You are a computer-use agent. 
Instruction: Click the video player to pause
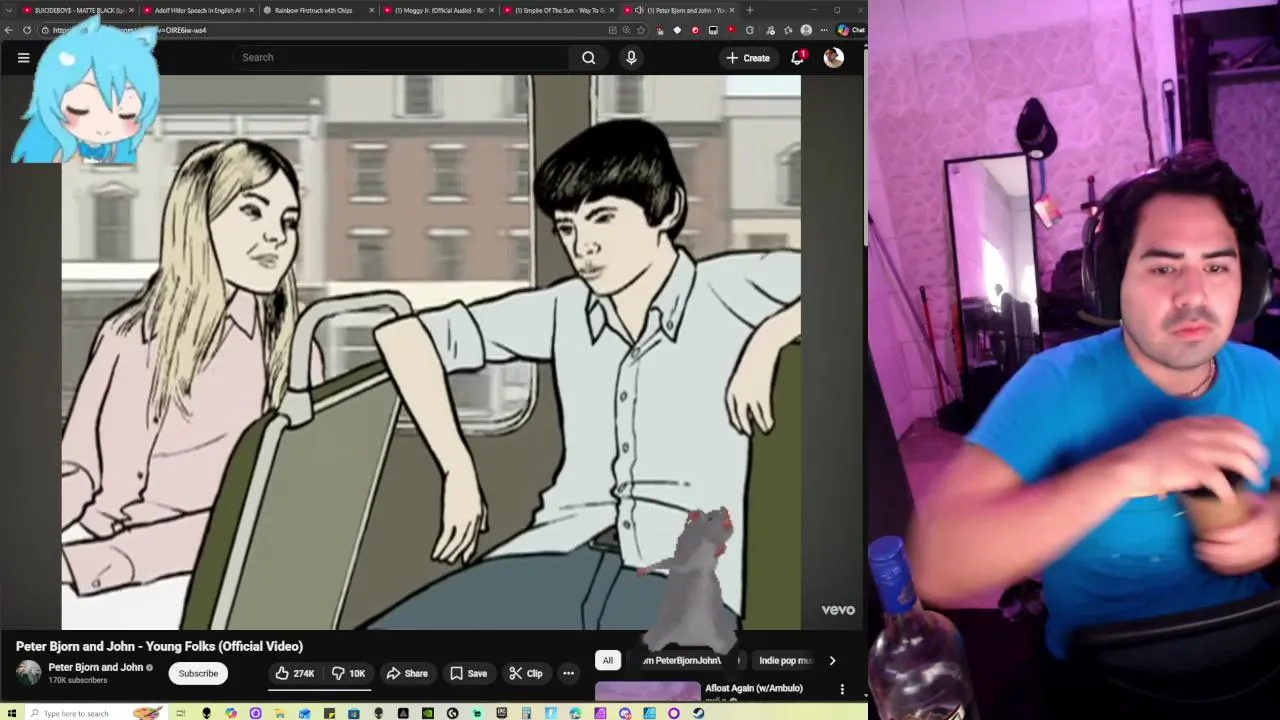431,352
